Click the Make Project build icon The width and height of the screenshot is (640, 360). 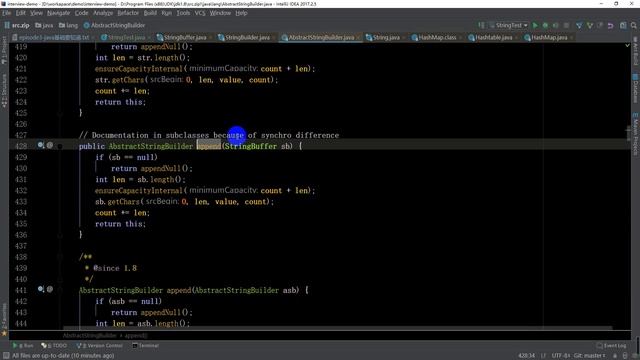(481, 25)
